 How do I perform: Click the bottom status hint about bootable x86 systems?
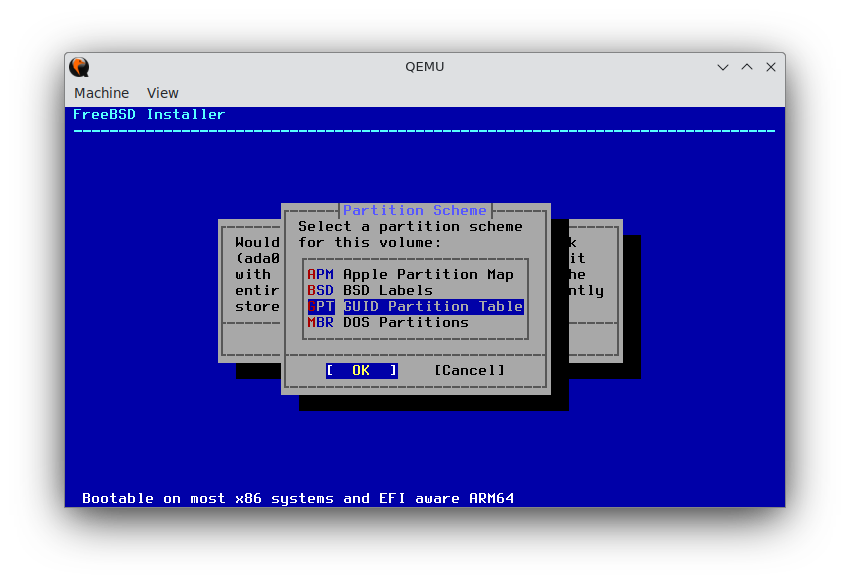296,498
